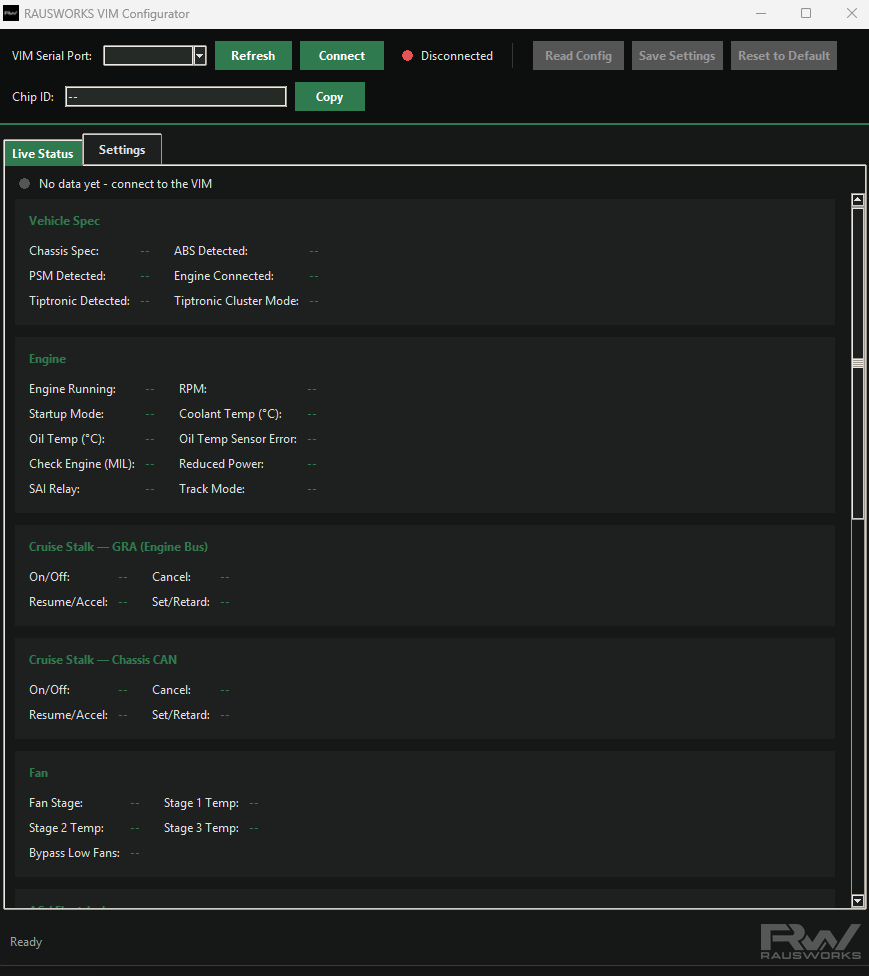Open the VIM Serial Port dropdown arrow
869x976 pixels.
click(x=200, y=55)
